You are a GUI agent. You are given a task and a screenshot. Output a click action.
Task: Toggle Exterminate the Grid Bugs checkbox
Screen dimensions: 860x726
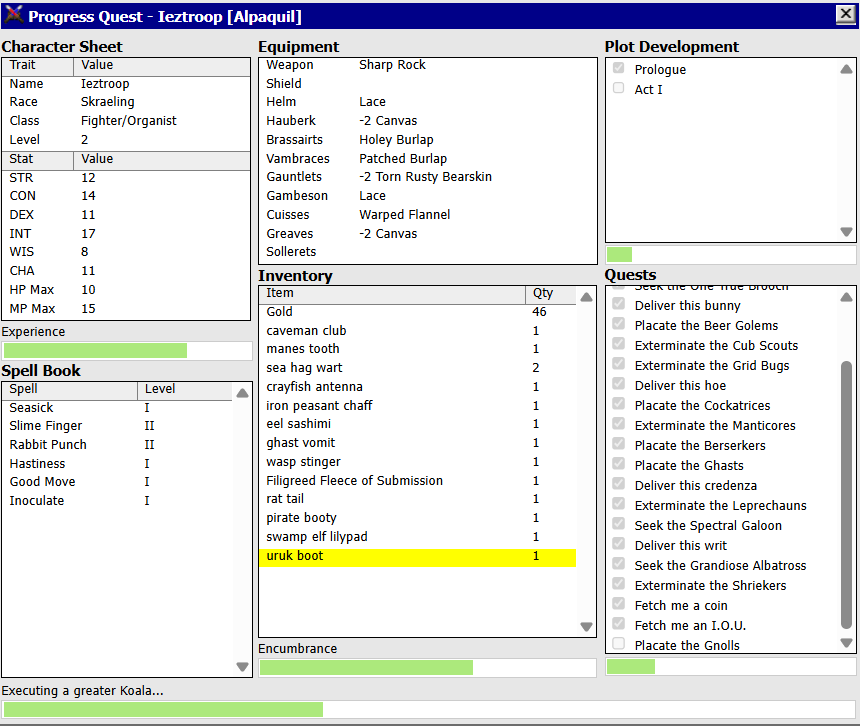(x=619, y=364)
